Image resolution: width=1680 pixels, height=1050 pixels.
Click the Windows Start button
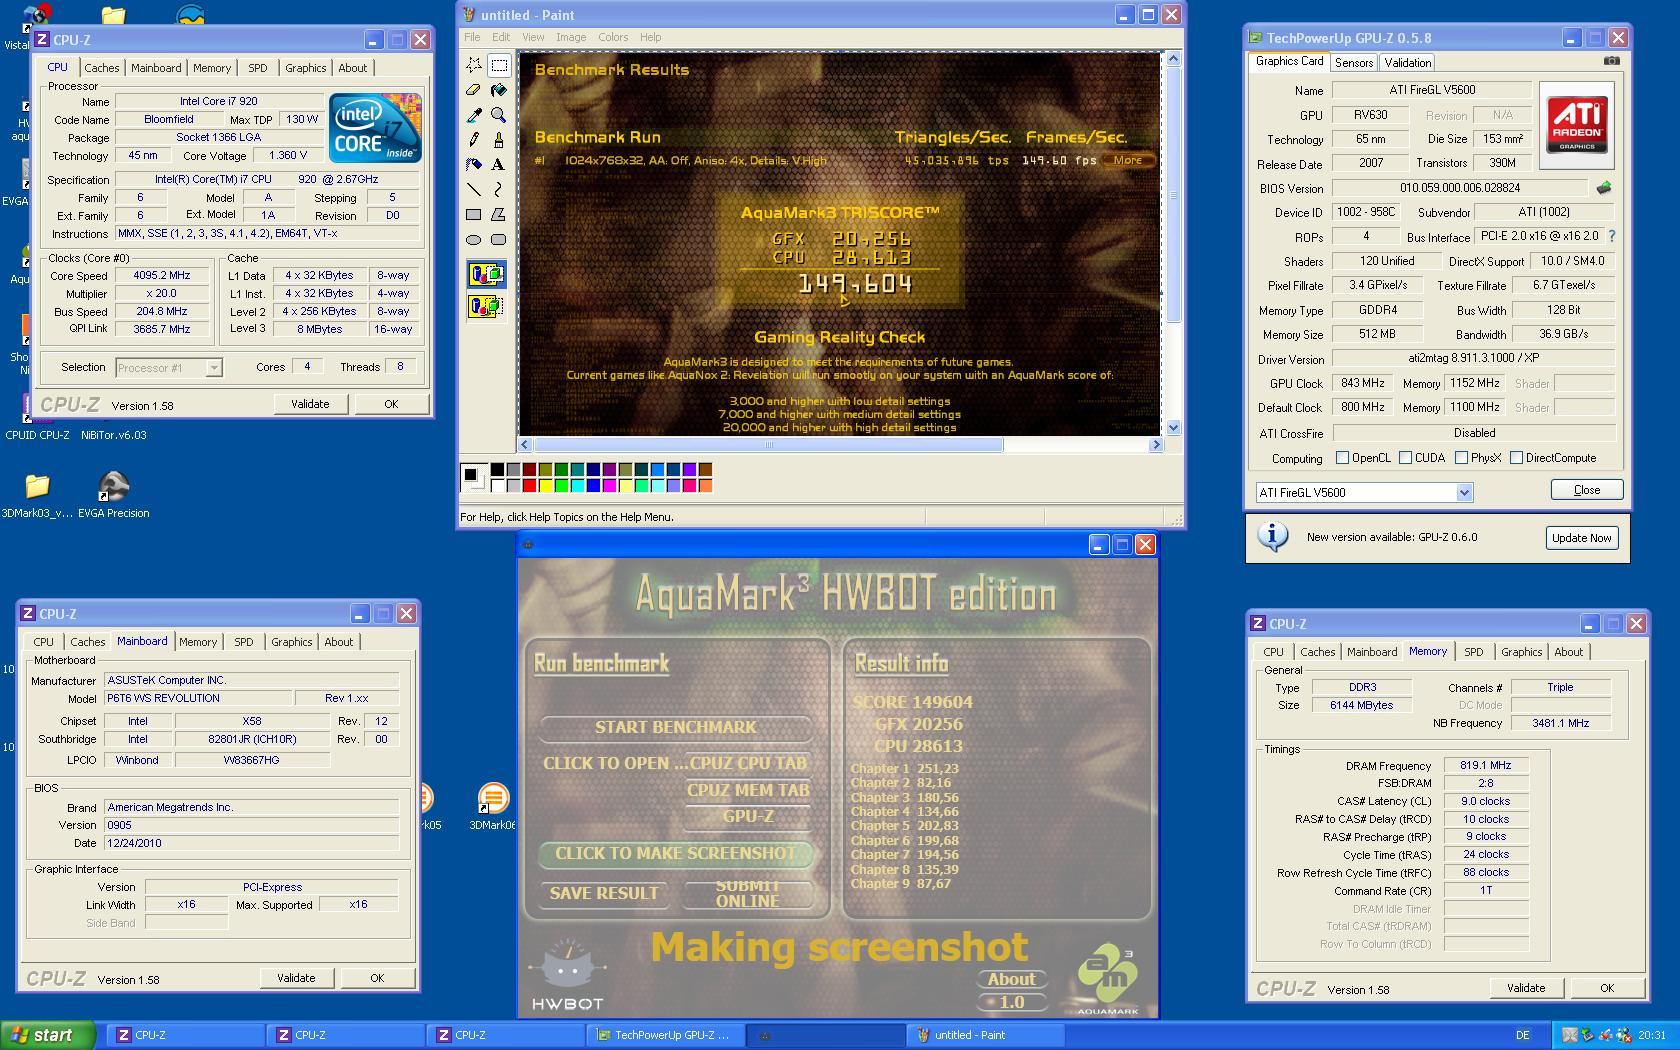[x=48, y=1035]
